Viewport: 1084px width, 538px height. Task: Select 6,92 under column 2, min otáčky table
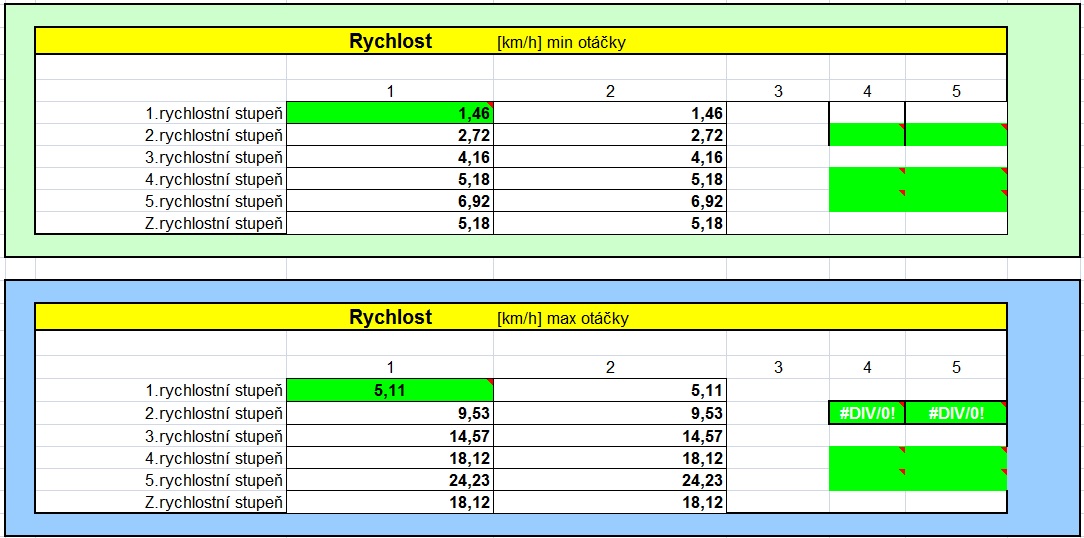(x=610, y=201)
